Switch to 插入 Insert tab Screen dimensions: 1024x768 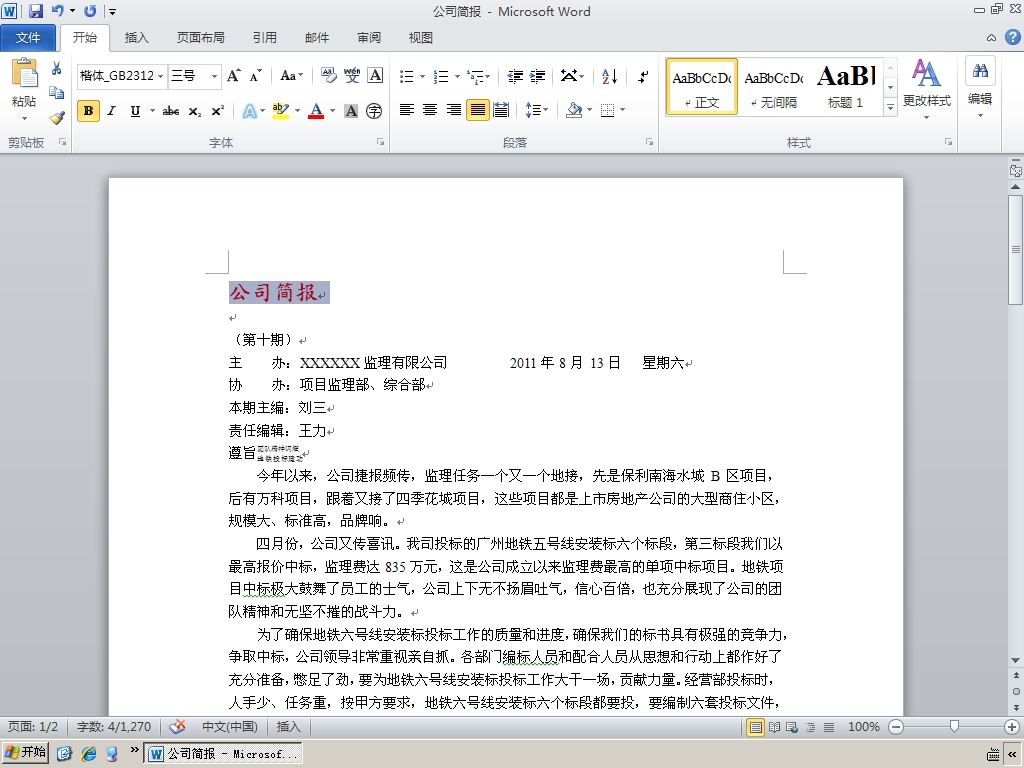point(136,38)
